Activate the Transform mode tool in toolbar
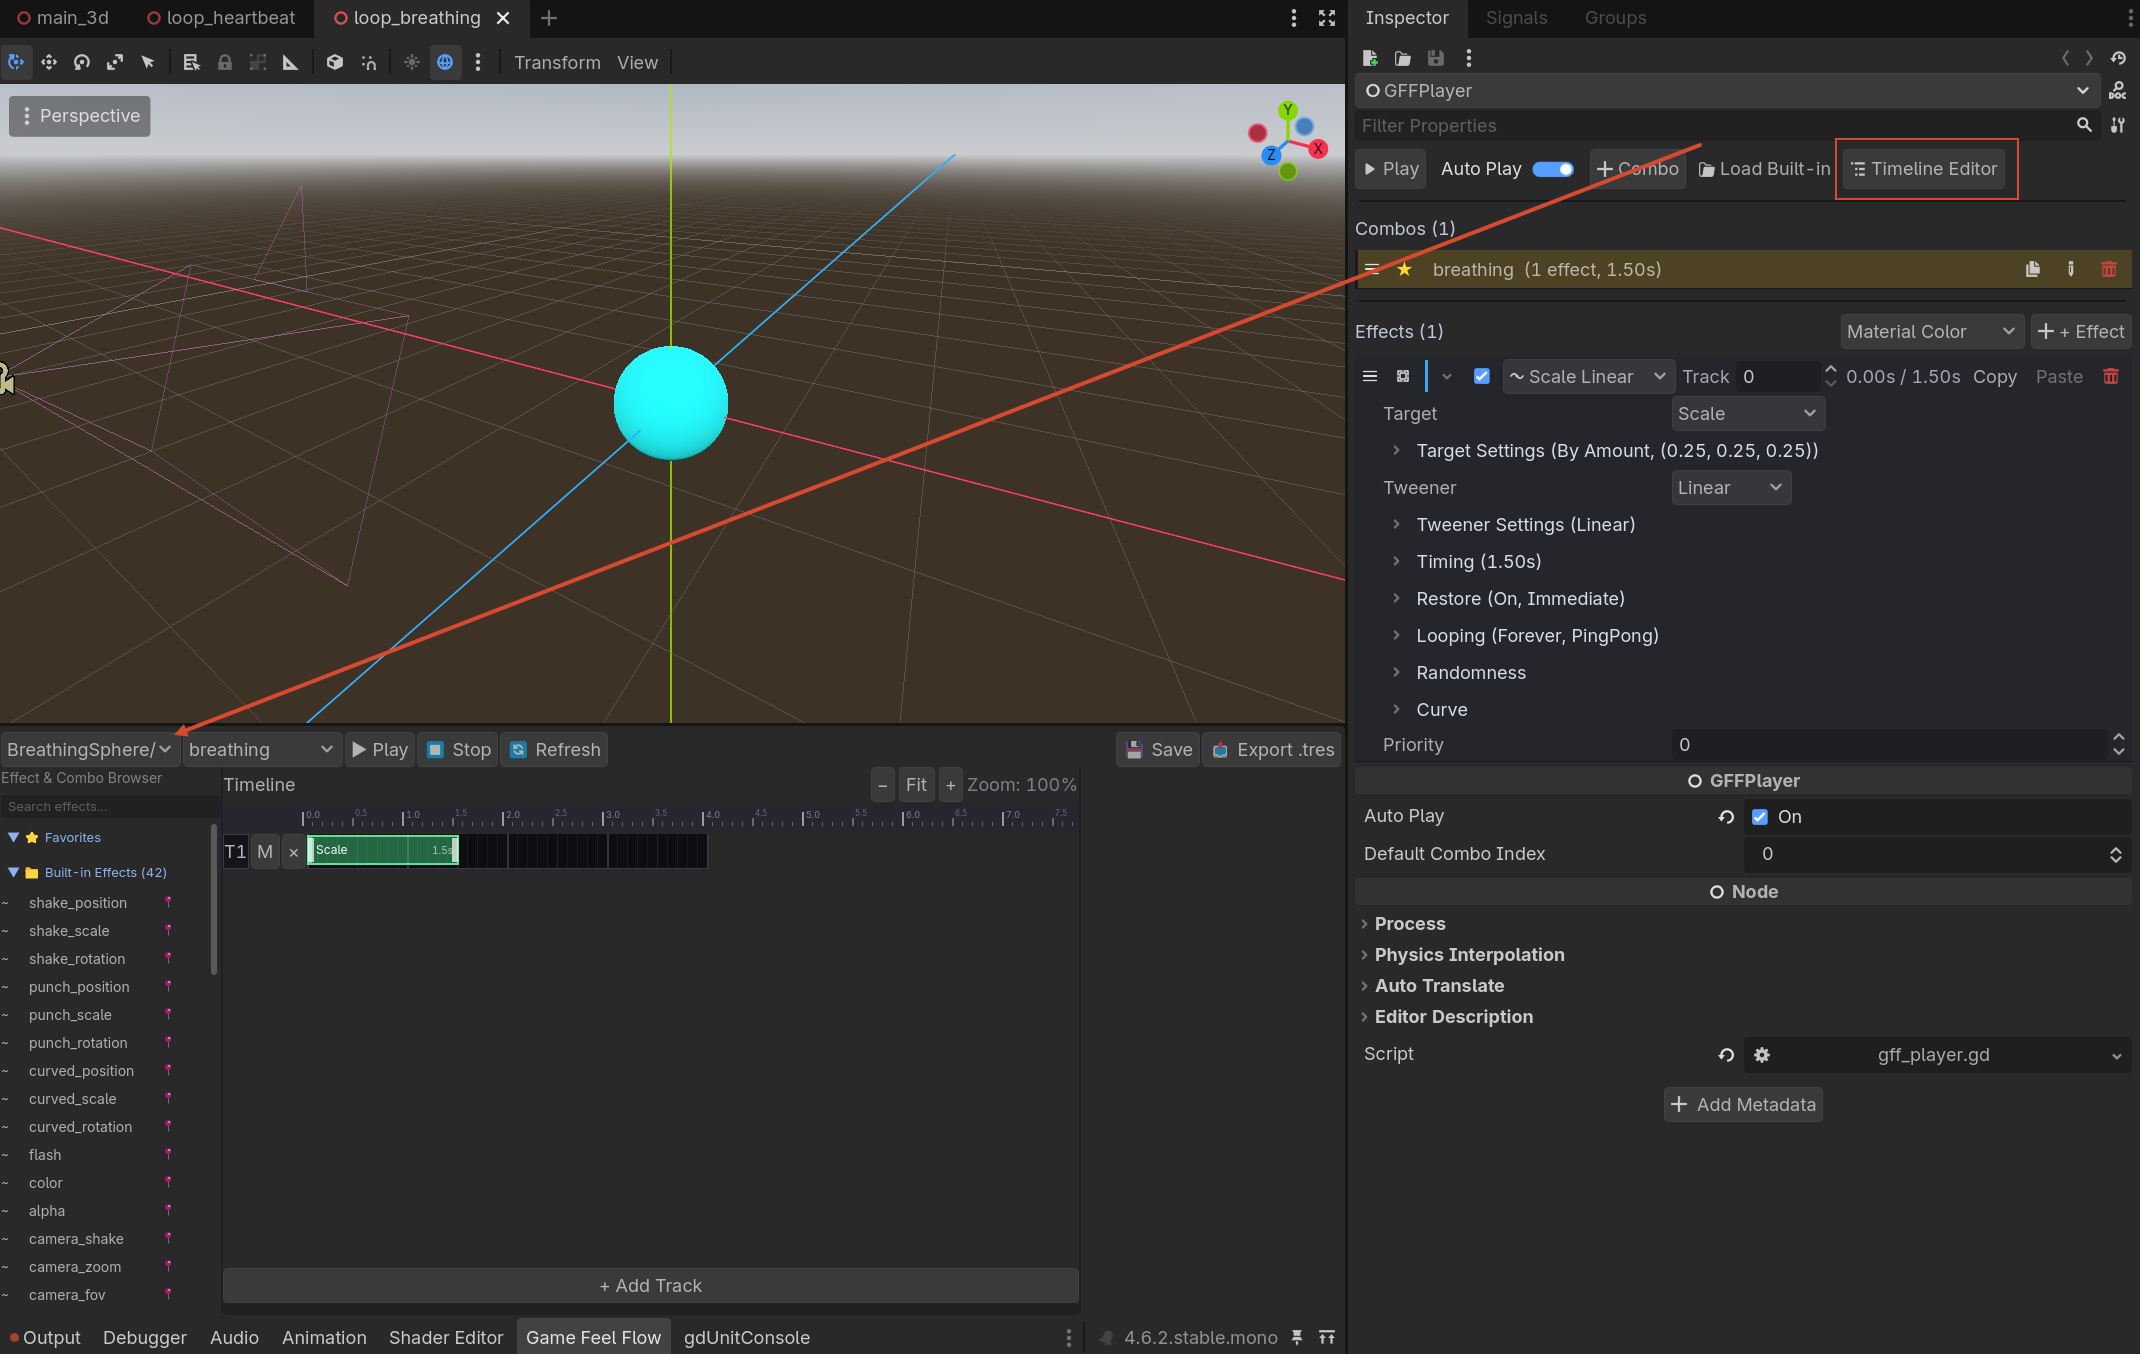The height and width of the screenshot is (1354, 2140). pos(16,62)
